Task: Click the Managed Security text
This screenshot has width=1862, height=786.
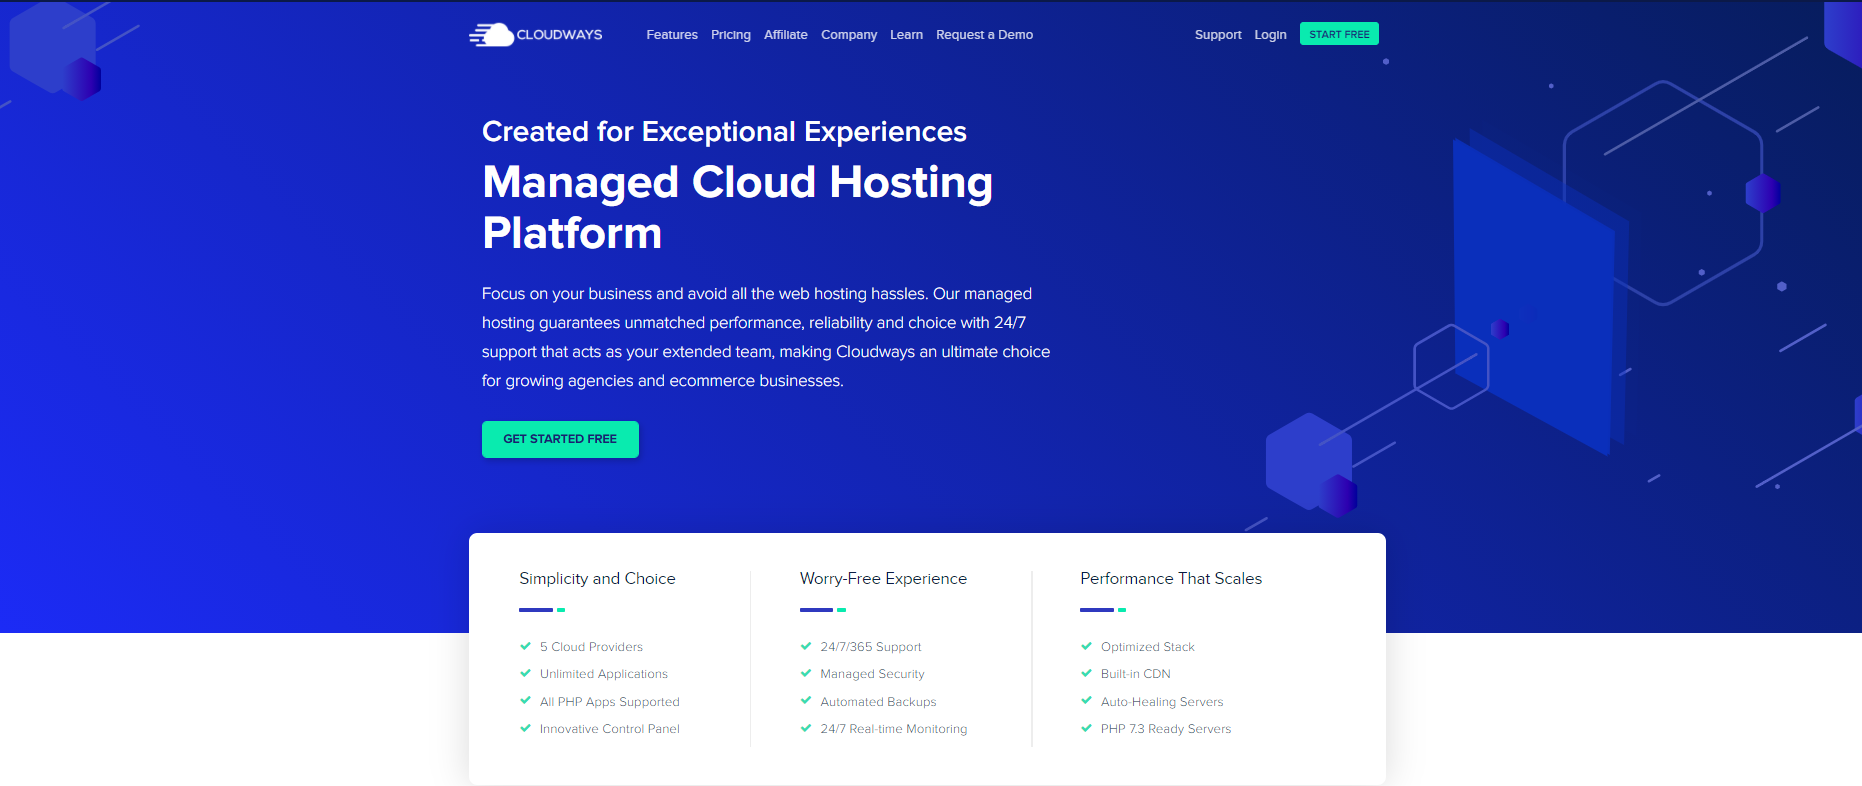Action: pos(872,674)
